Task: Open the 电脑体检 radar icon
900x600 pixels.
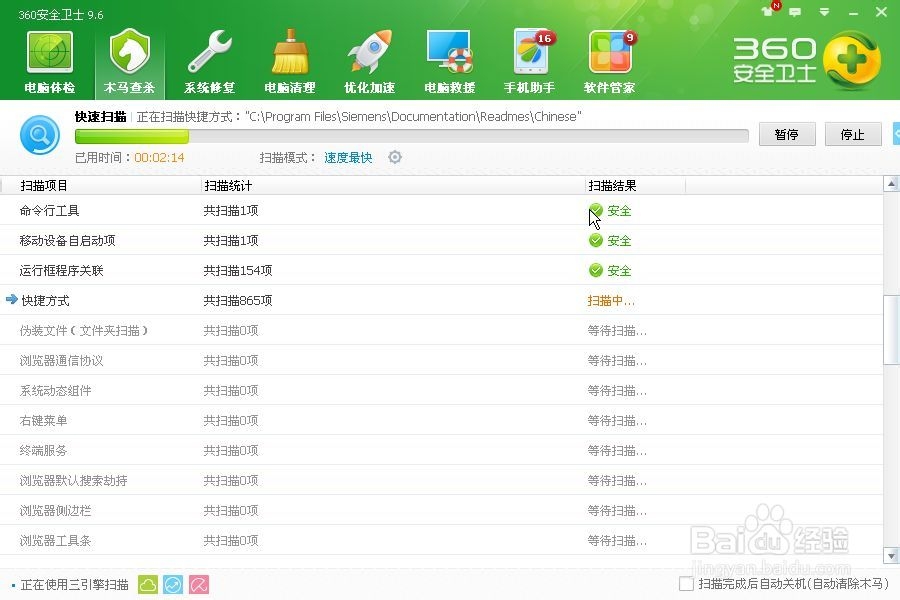Action: pos(50,61)
